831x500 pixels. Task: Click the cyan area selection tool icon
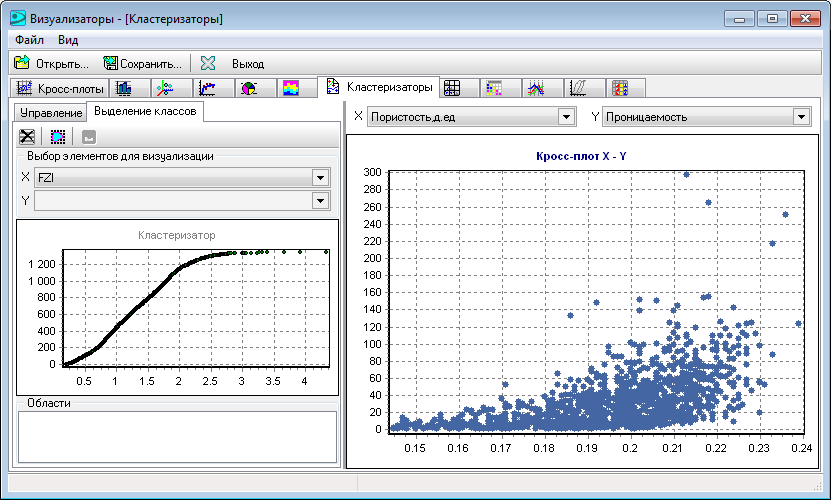pos(58,137)
